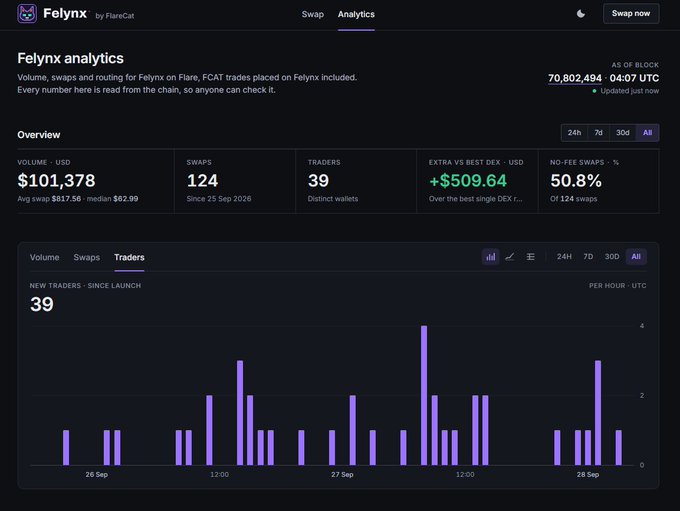Click the '28 Sep' axis label

(588, 475)
